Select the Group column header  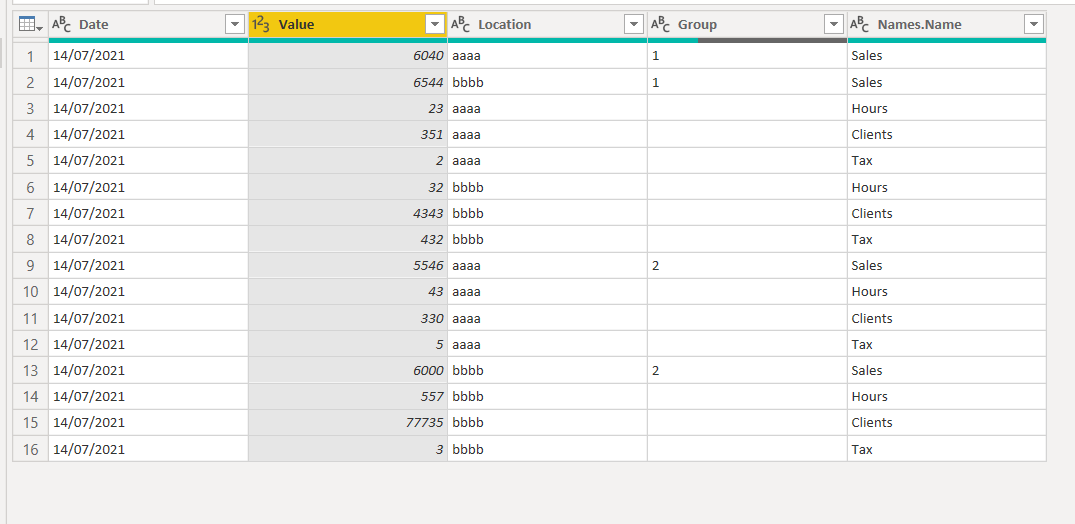coord(747,25)
